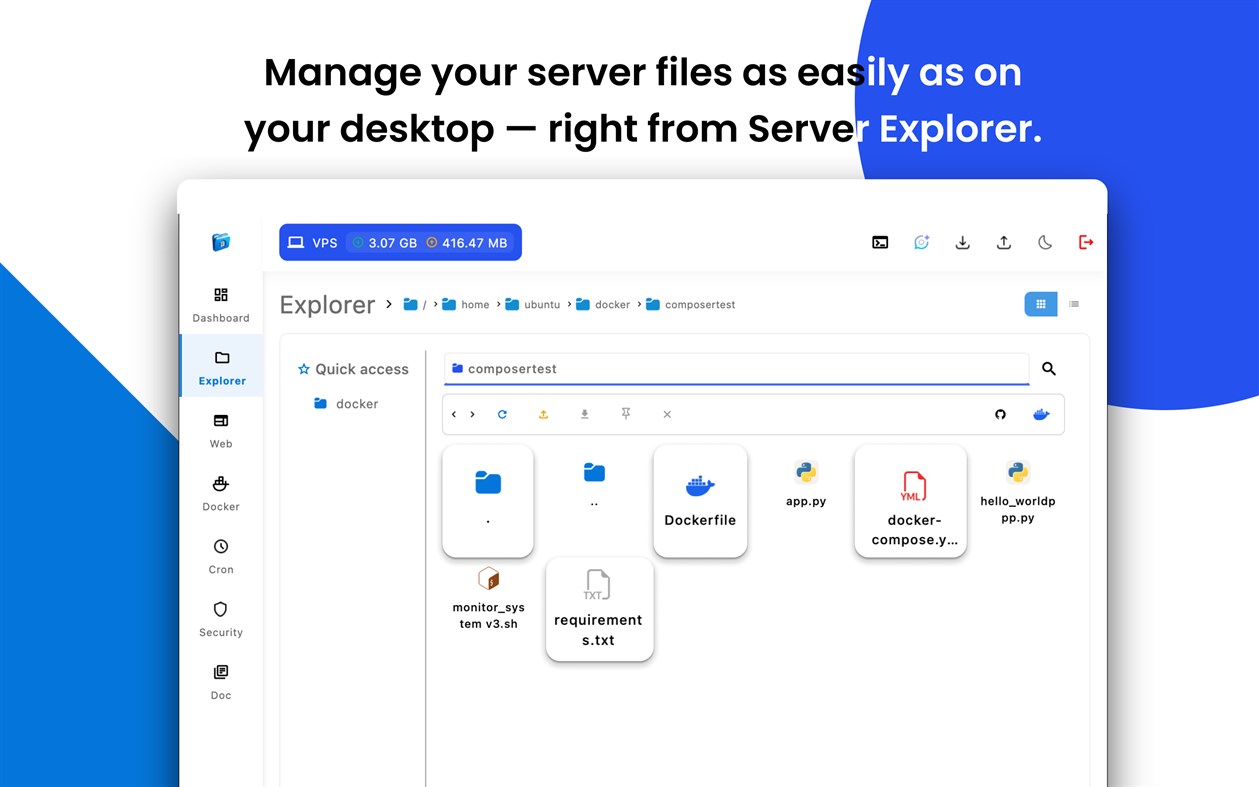Screen dimensions: 1259x787
Task: Toggle dark mode with the moon icon
Action: click(1044, 242)
